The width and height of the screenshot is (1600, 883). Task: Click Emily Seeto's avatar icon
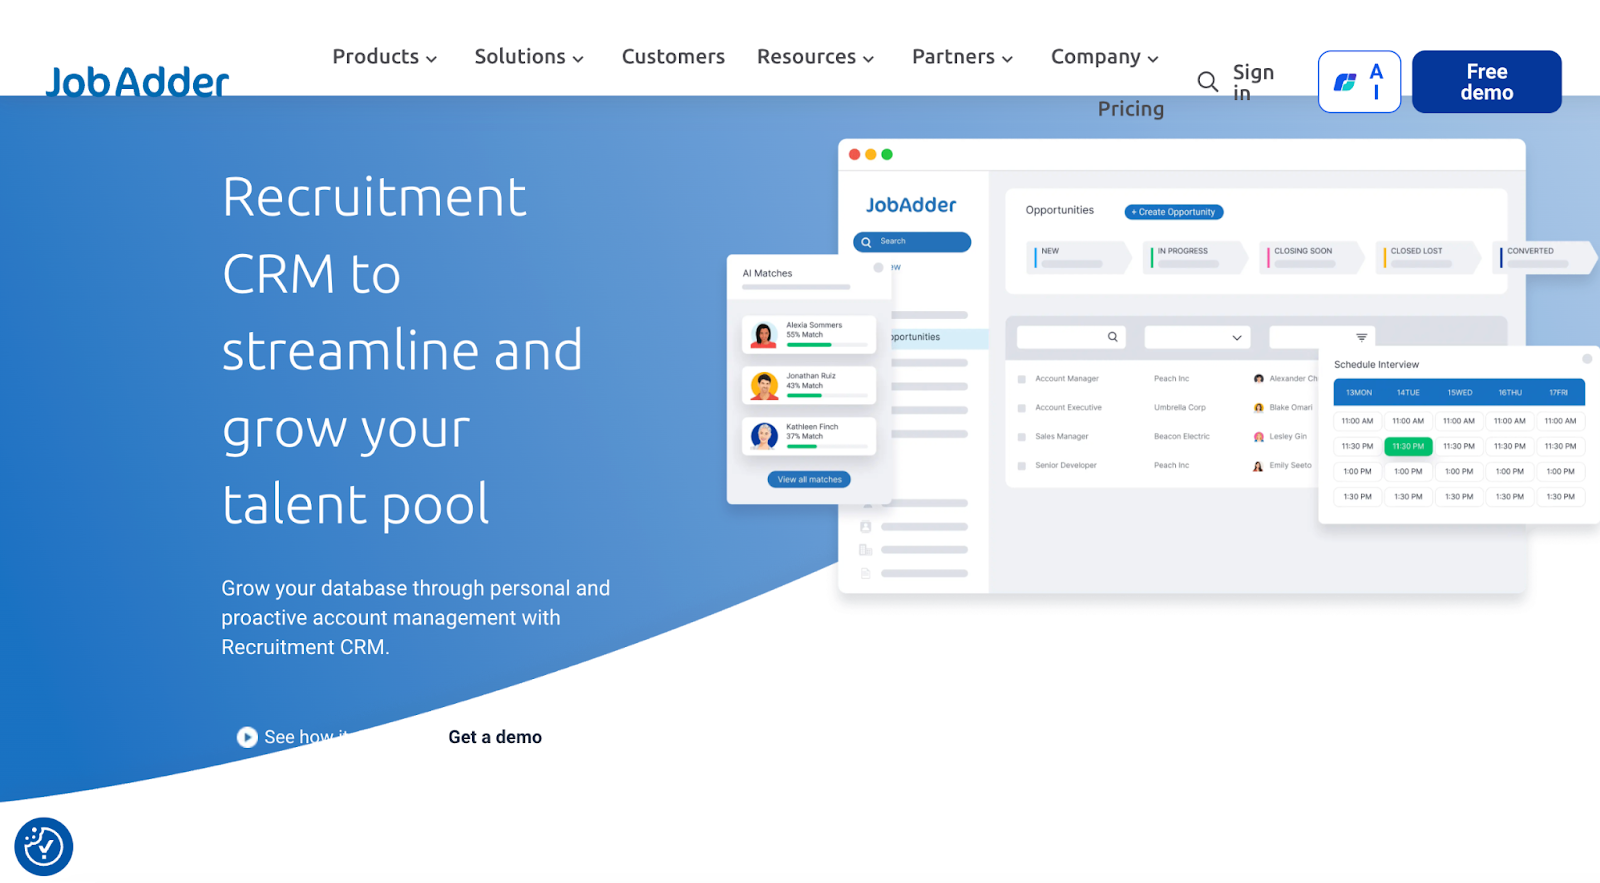[x=1258, y=466]
